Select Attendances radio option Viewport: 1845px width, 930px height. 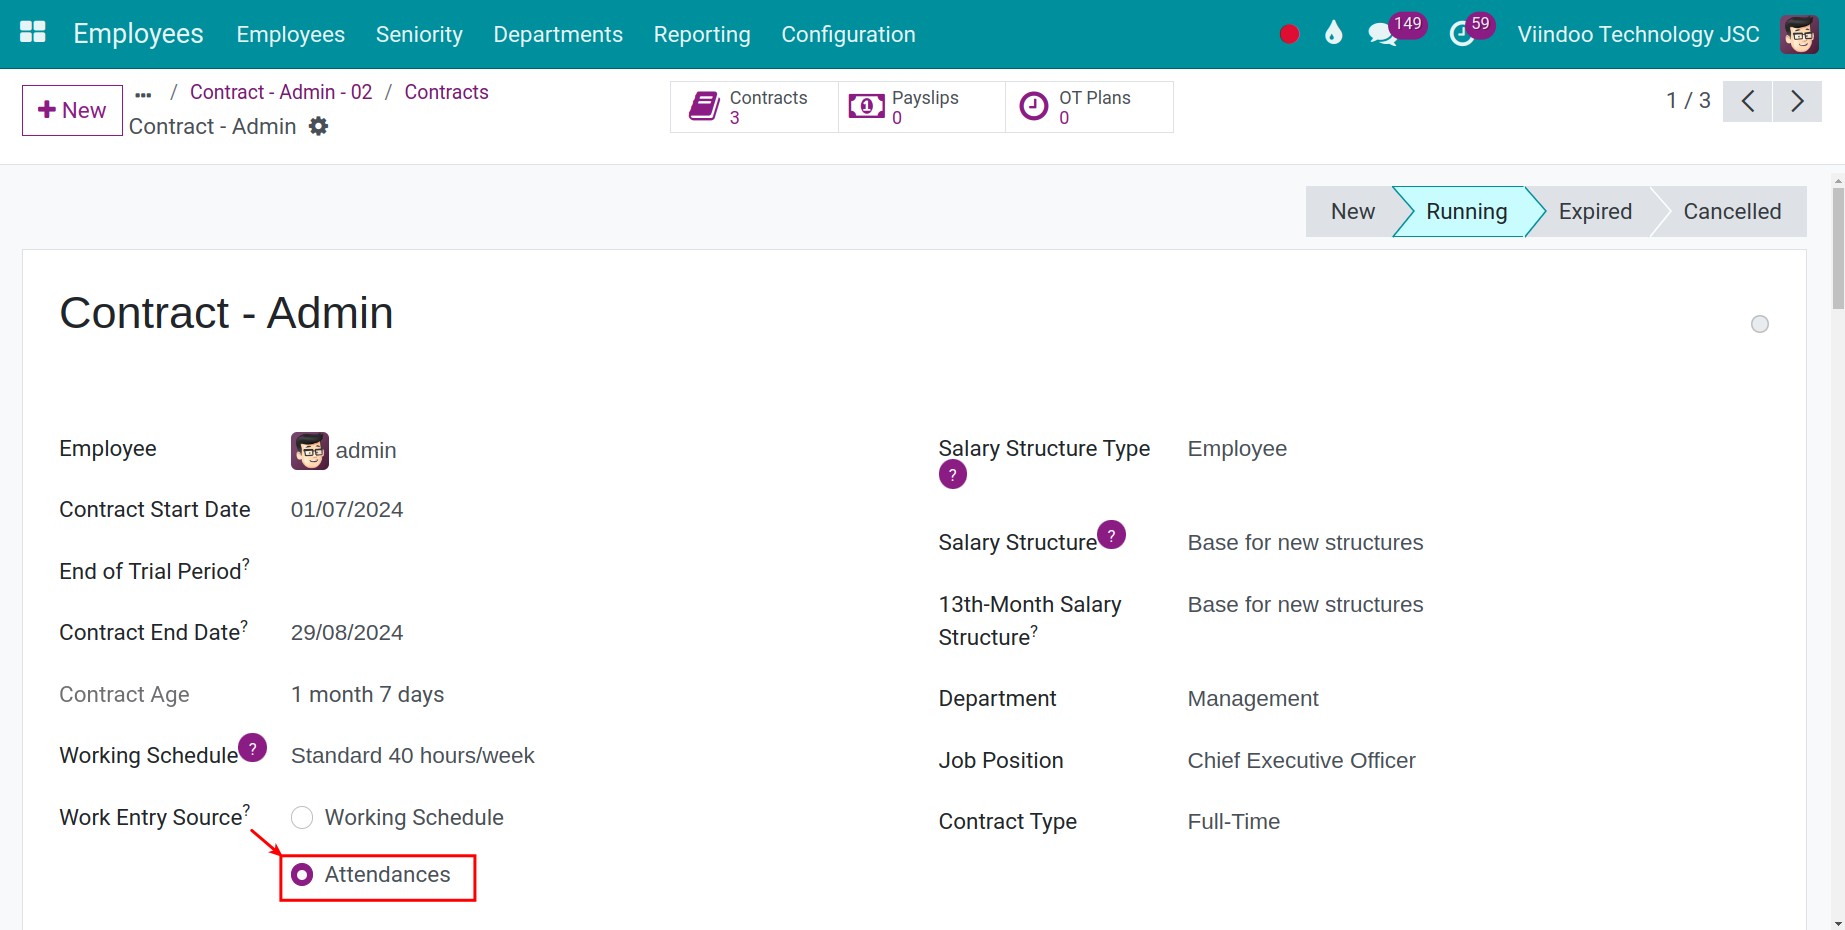click(302, 875)
